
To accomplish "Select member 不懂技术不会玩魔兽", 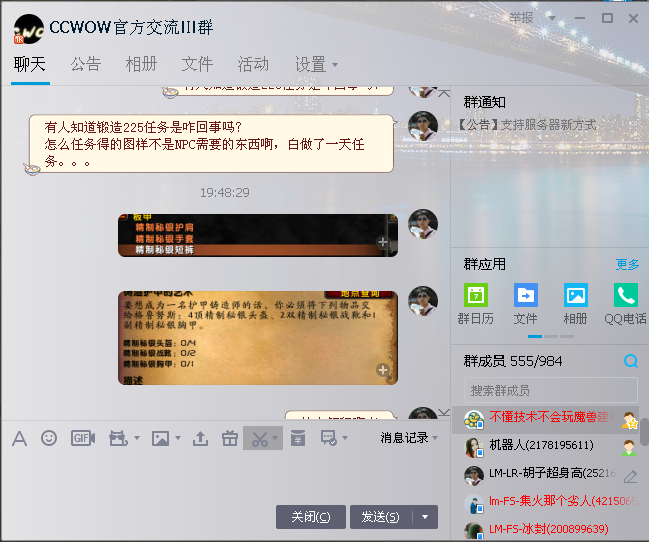I will pos(546,419).
